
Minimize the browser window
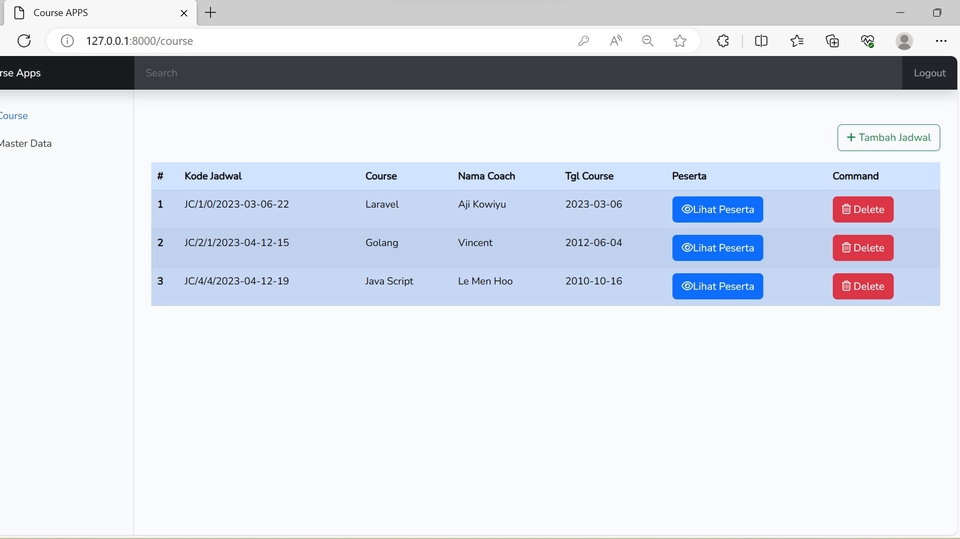pos(900,12)
